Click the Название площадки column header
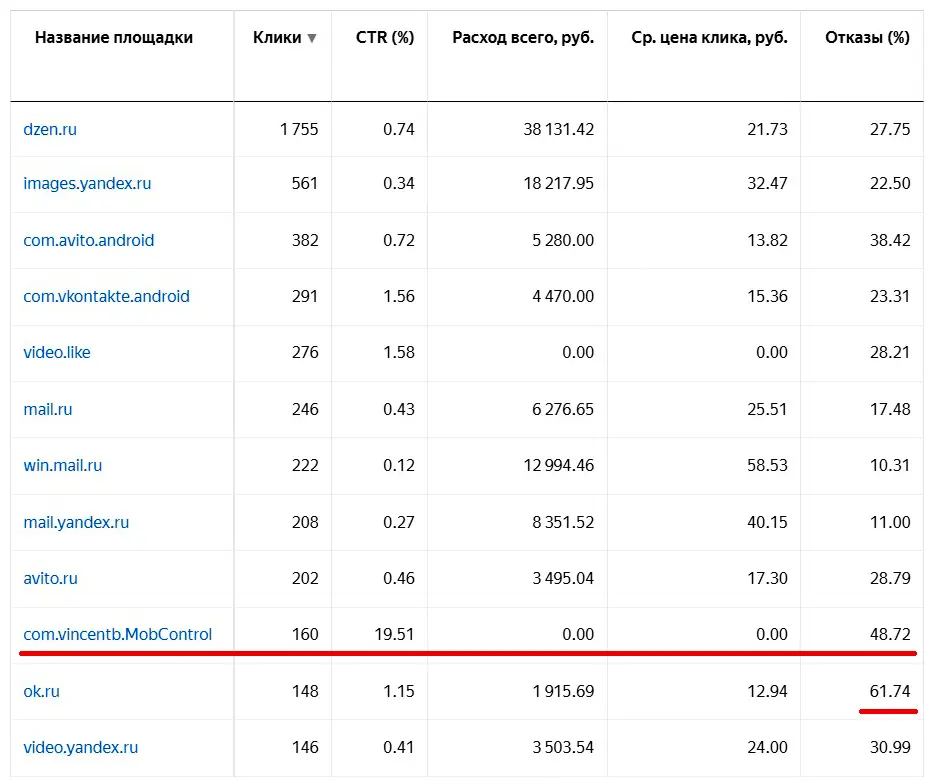This screenshot has width=934, height=782. click(x=114, y=38)
